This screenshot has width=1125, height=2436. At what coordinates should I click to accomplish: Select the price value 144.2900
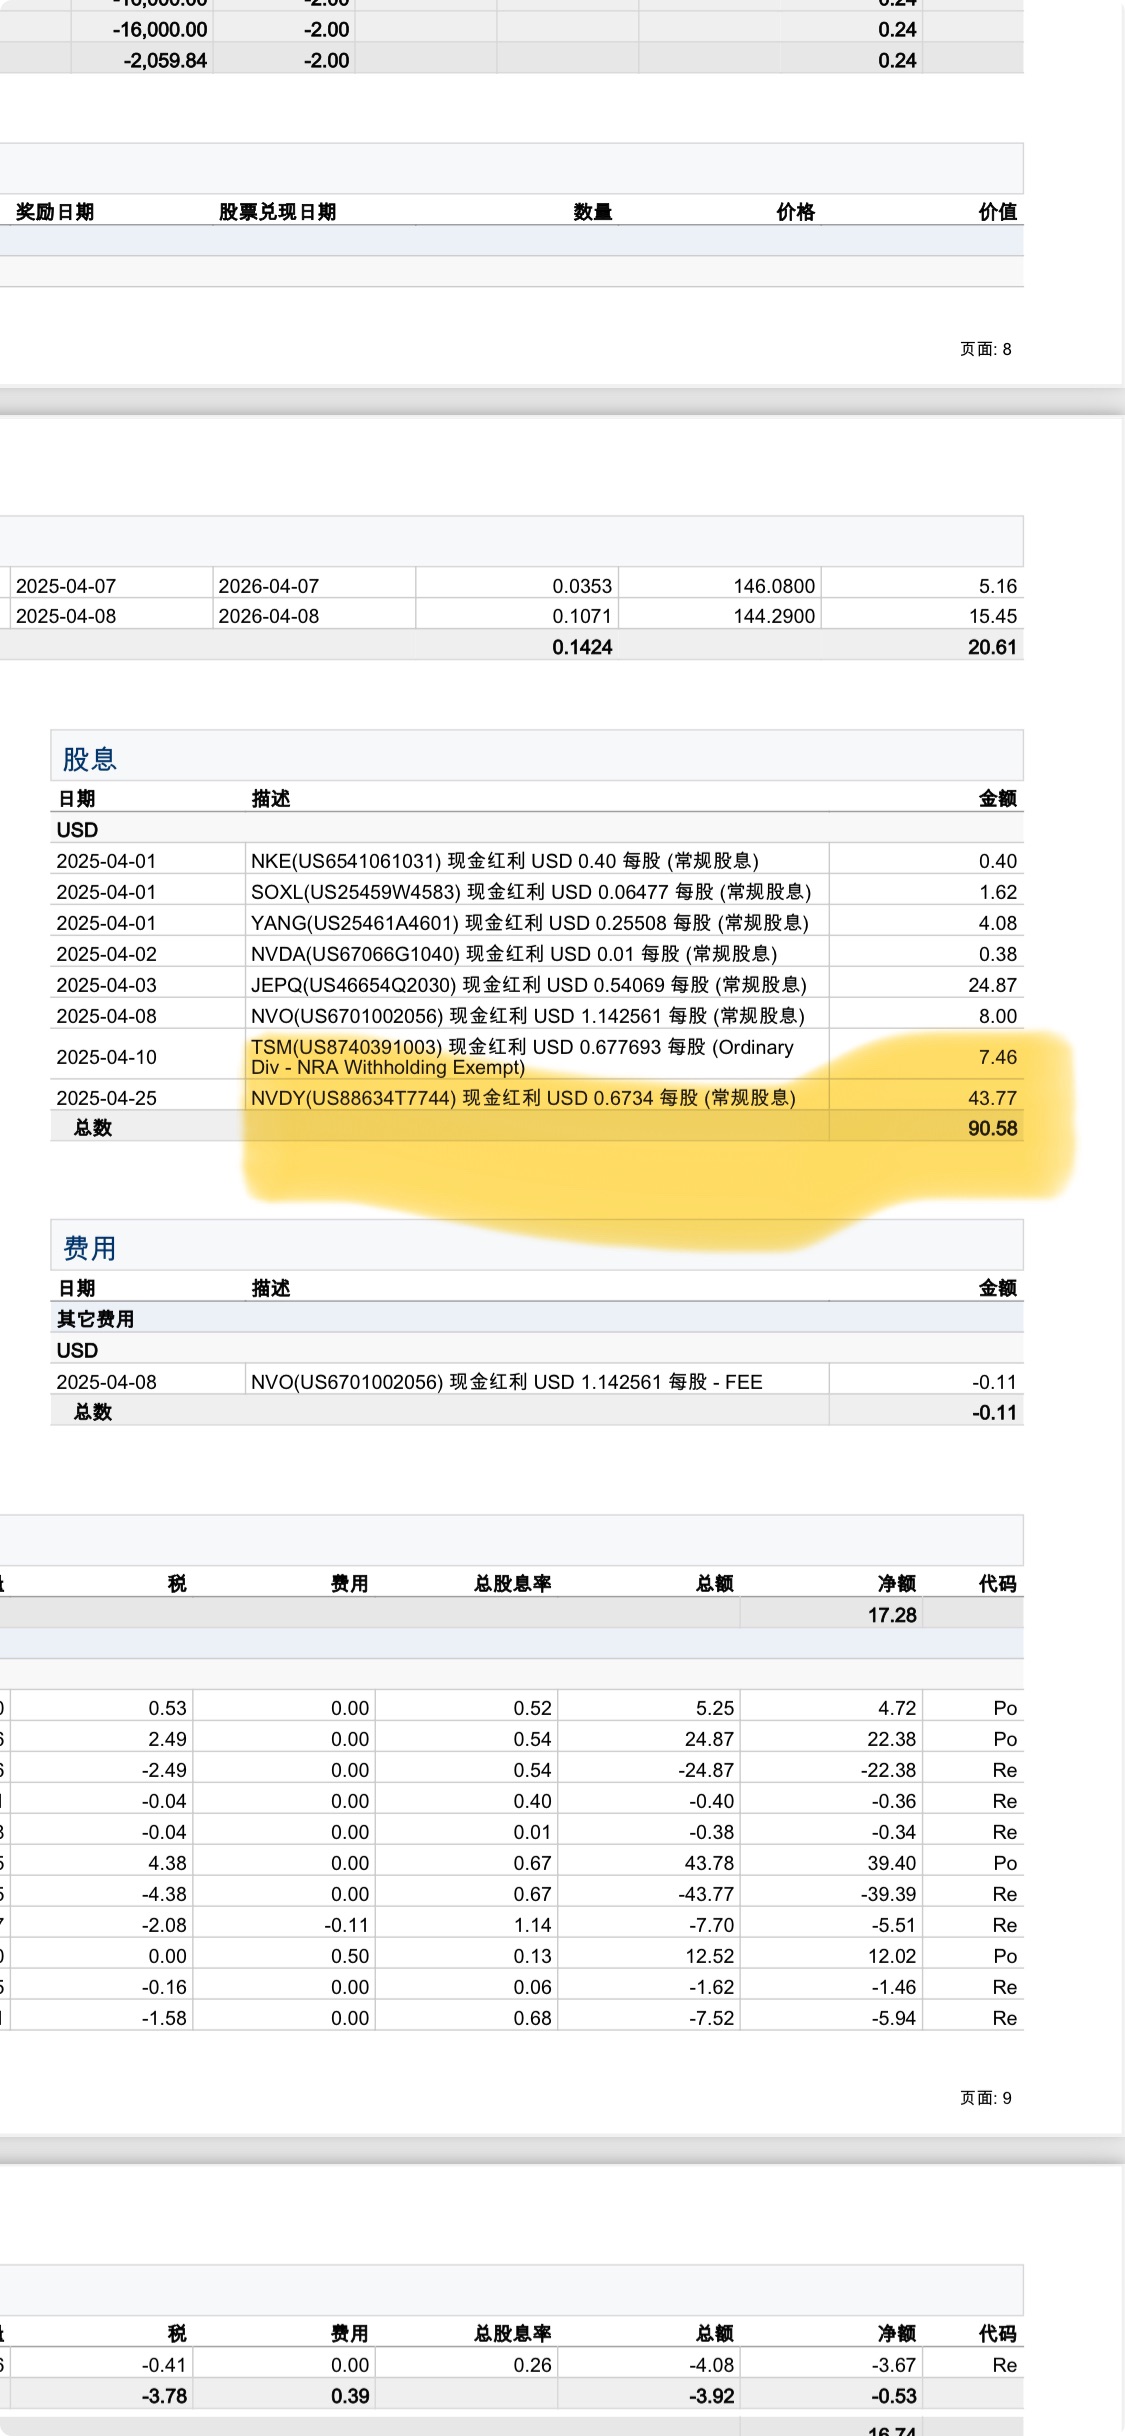(x=774, y=616)
